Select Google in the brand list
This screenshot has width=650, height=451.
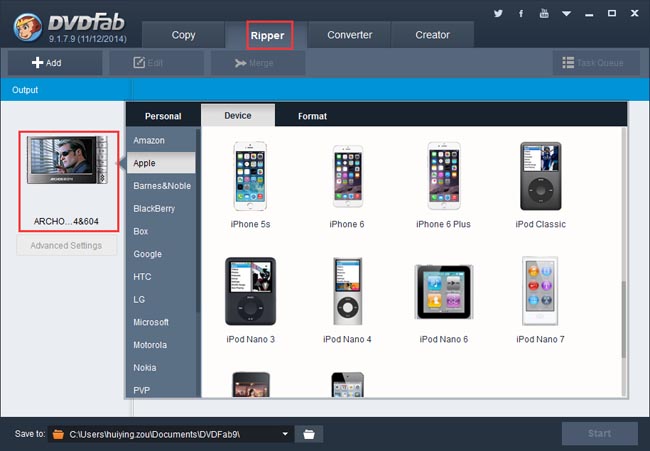pos(161,254)
